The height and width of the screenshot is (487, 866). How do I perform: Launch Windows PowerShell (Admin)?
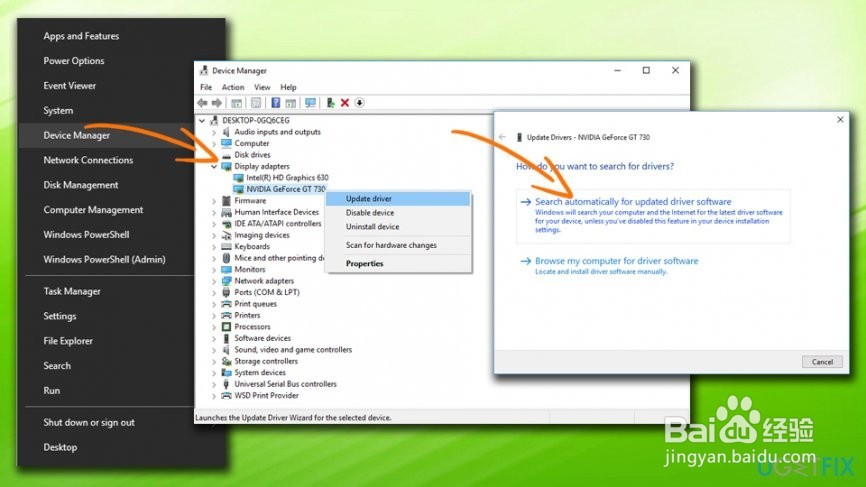click(104, 260)
